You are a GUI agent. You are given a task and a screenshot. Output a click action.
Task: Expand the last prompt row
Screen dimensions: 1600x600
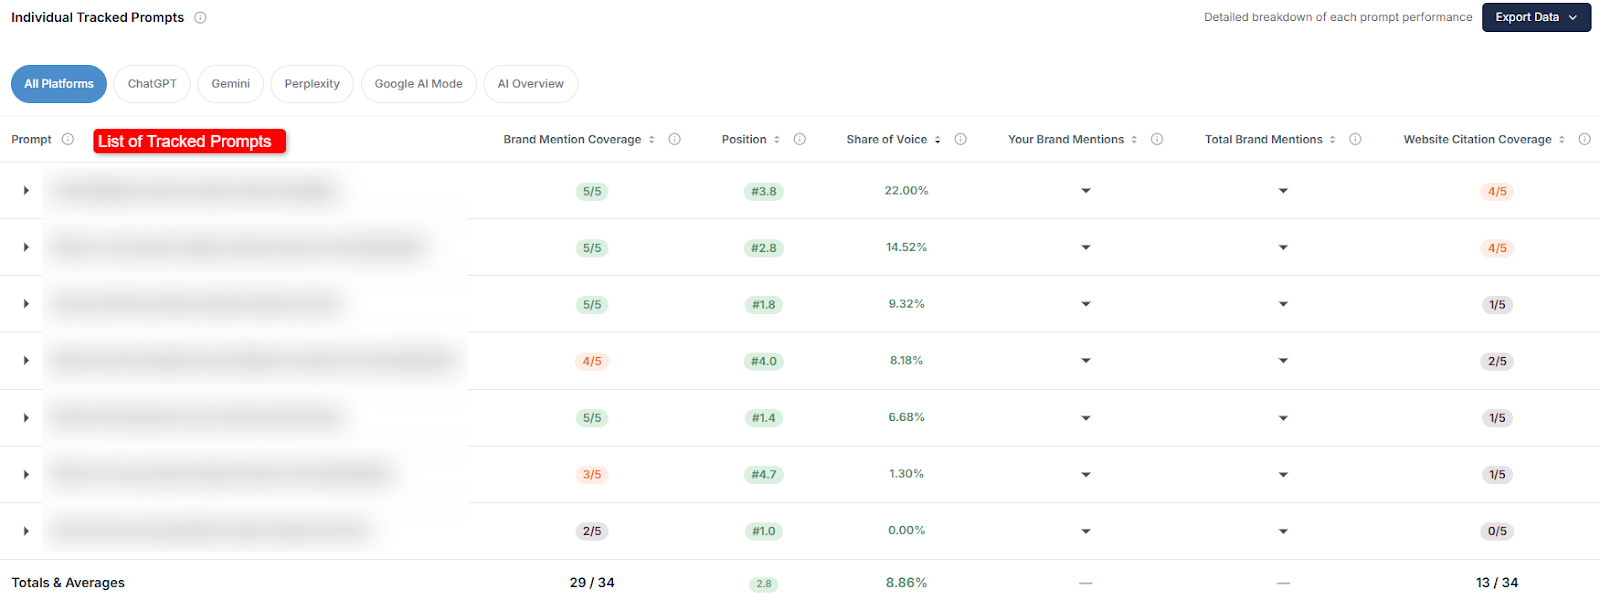[x=26, y=531]
